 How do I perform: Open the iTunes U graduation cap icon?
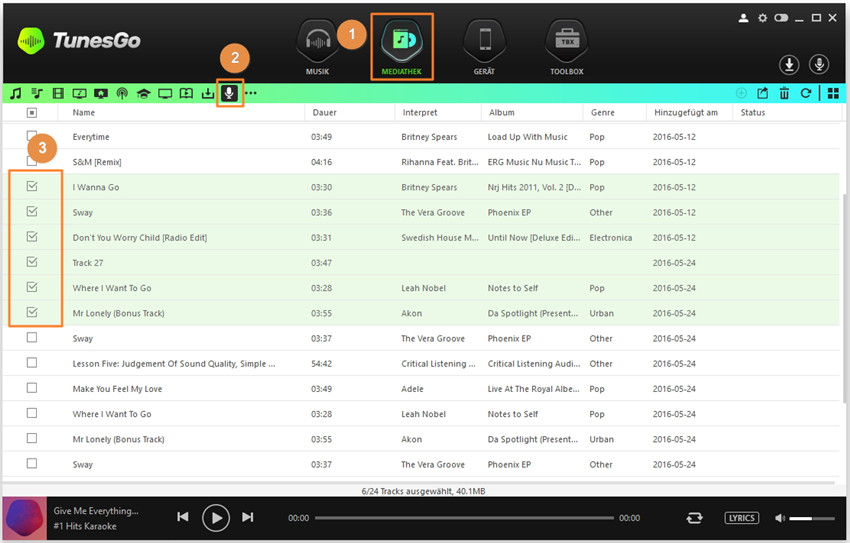click(x=143, y=93)
